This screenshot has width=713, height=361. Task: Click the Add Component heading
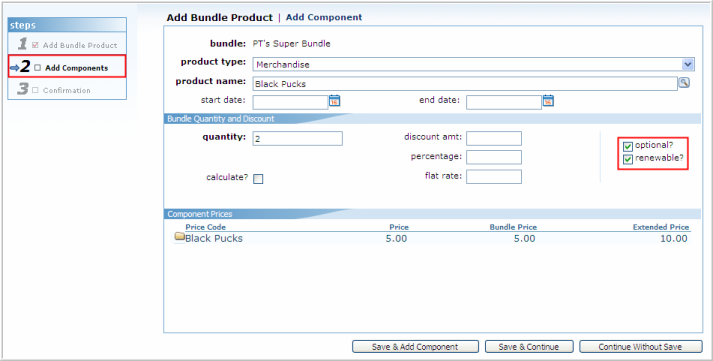click(324, 17)
